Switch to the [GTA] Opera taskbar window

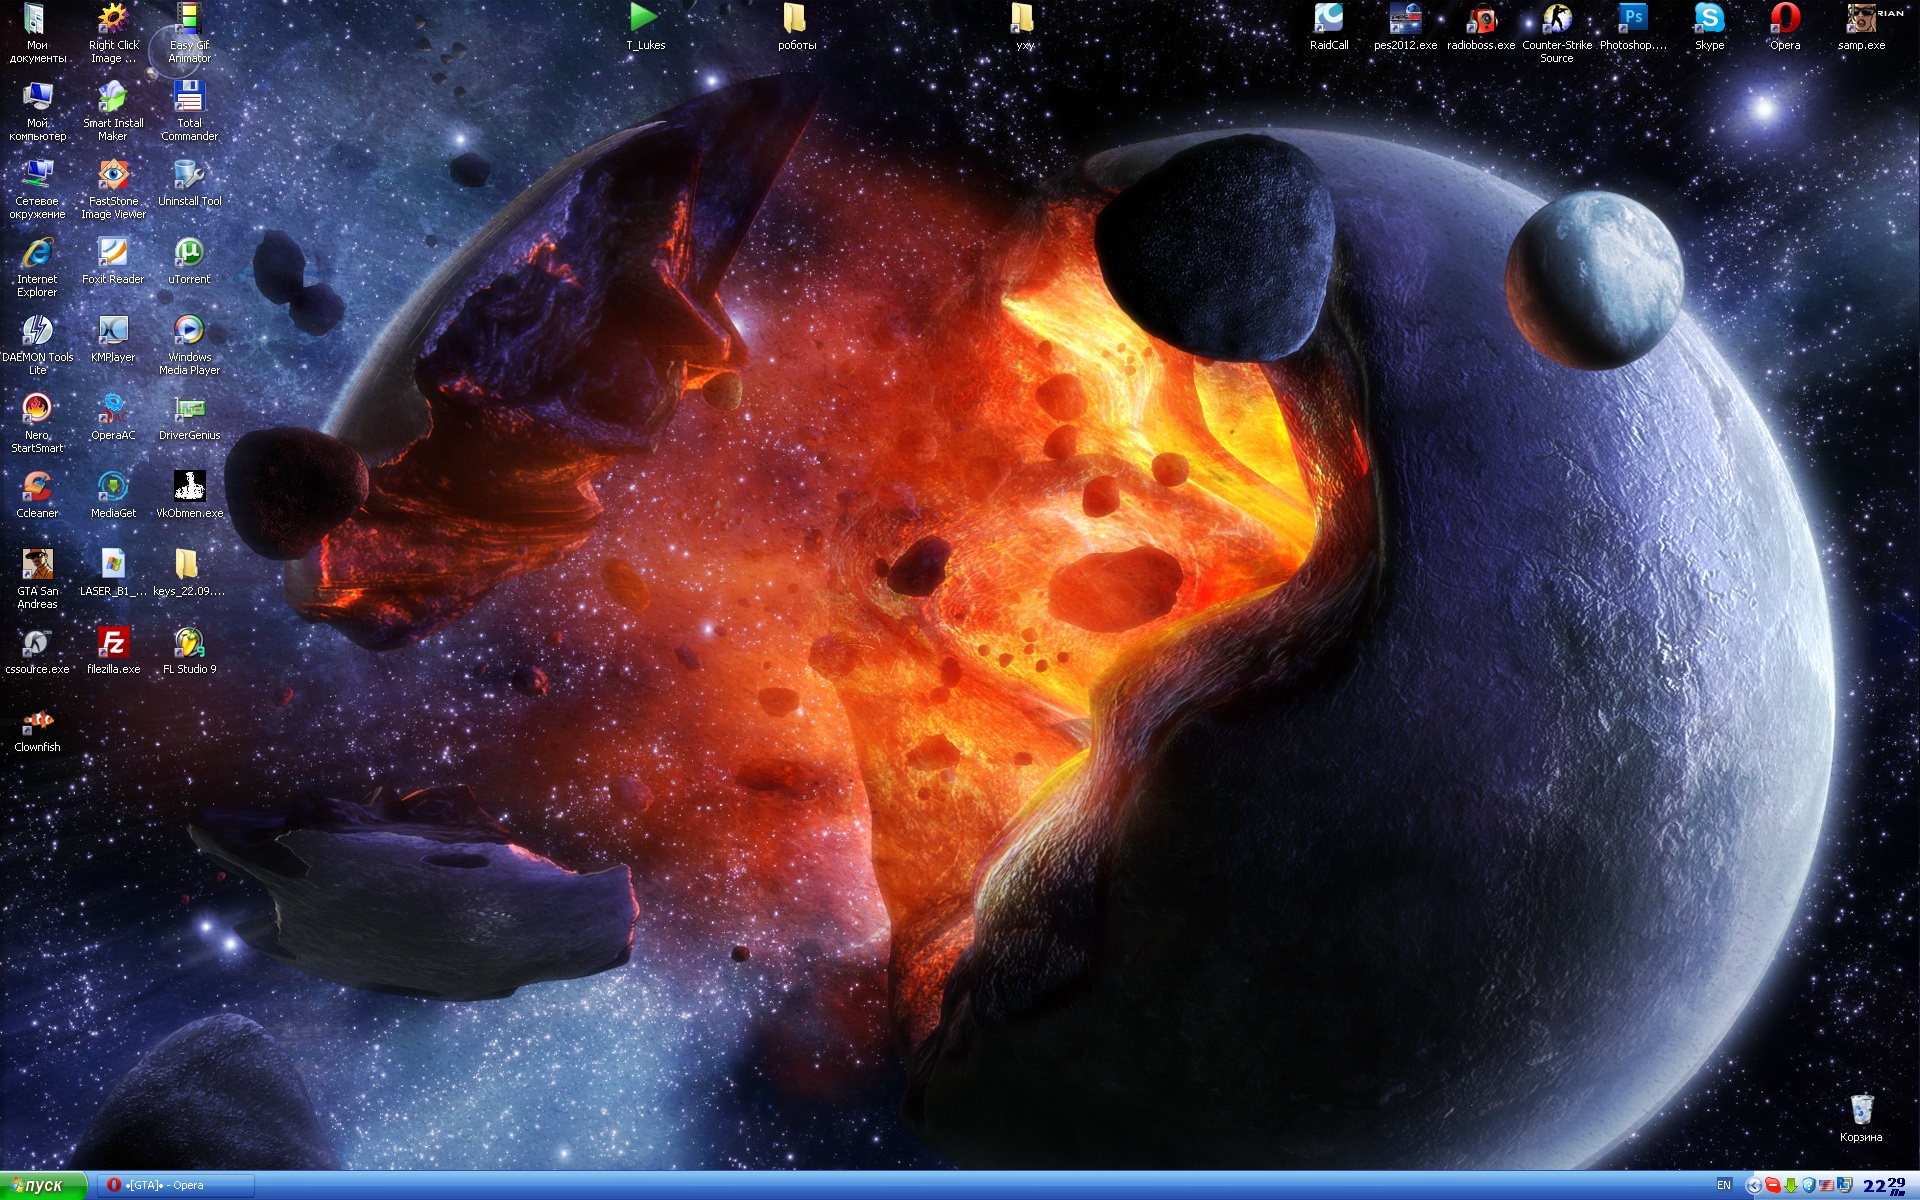176,1186
